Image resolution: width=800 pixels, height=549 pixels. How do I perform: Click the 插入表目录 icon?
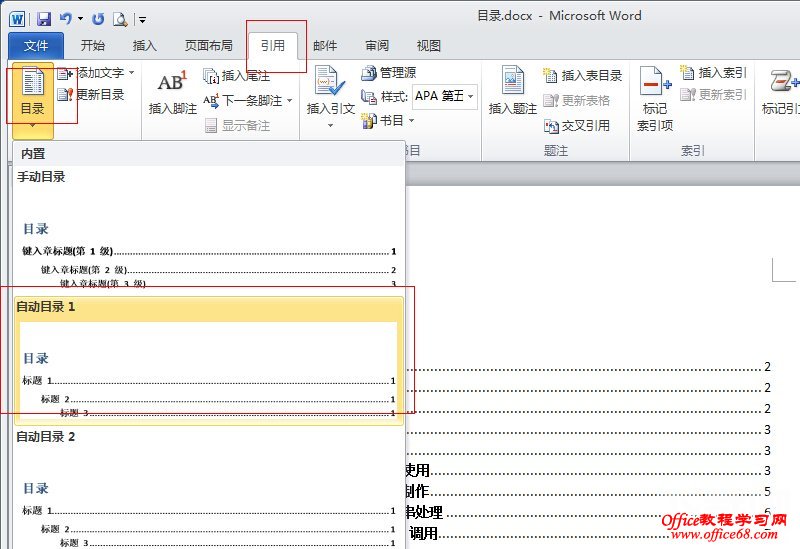550,76
